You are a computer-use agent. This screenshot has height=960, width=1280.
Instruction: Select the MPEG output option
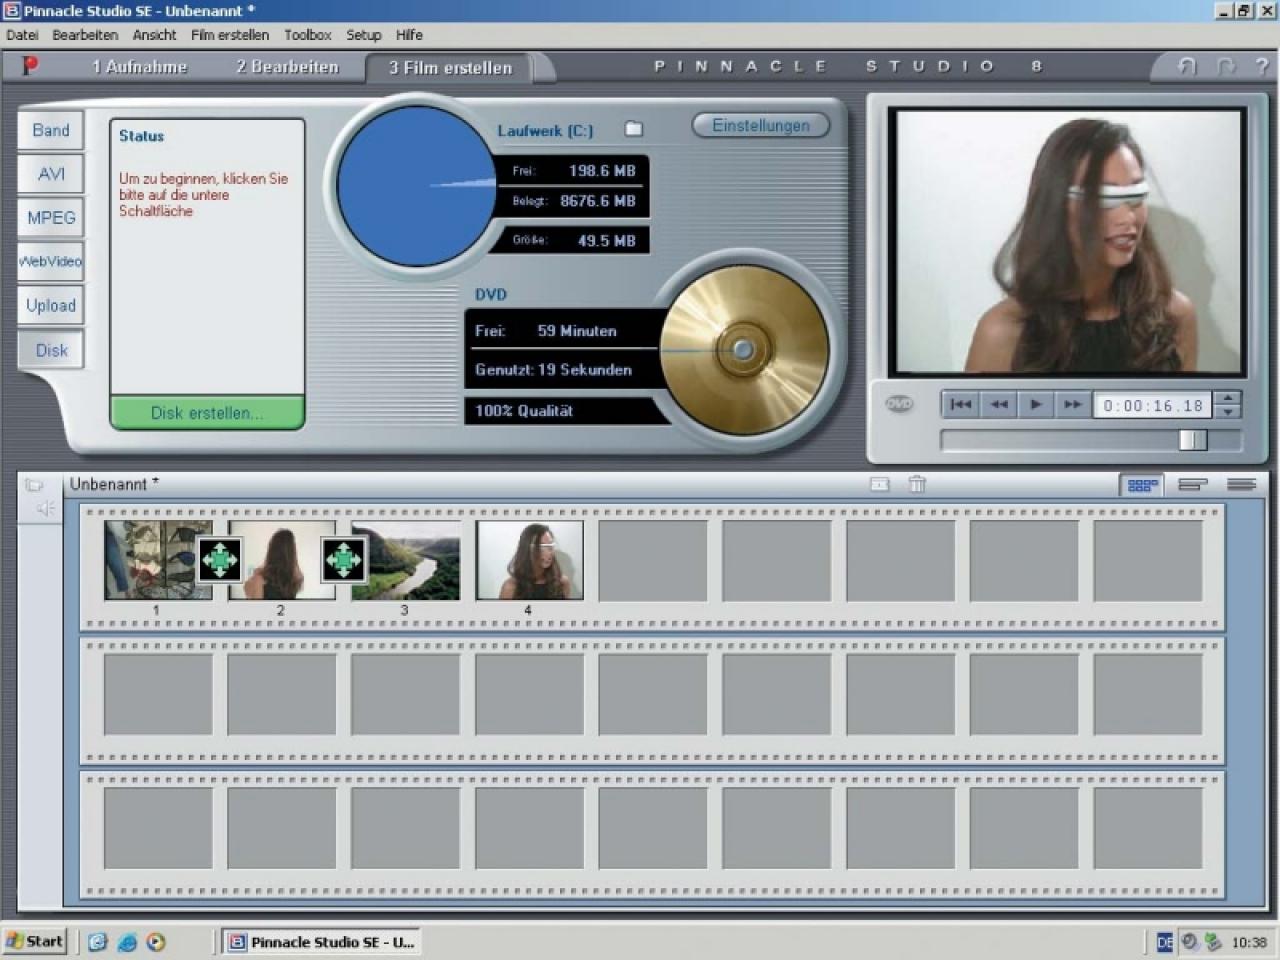tap(51, 218)
